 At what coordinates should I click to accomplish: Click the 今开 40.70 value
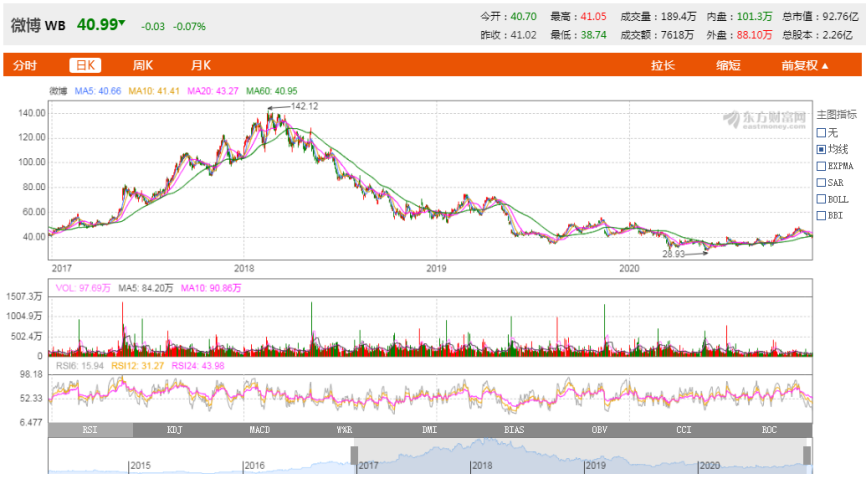(524, 17)
